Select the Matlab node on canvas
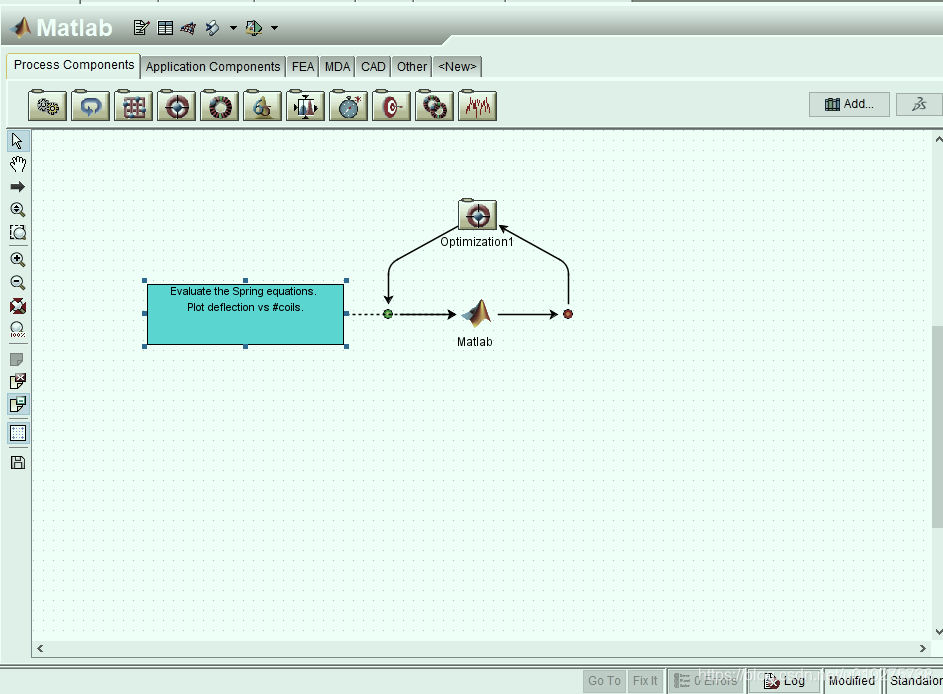The width and height of the screenshot is (943, 694). point(476,315)
